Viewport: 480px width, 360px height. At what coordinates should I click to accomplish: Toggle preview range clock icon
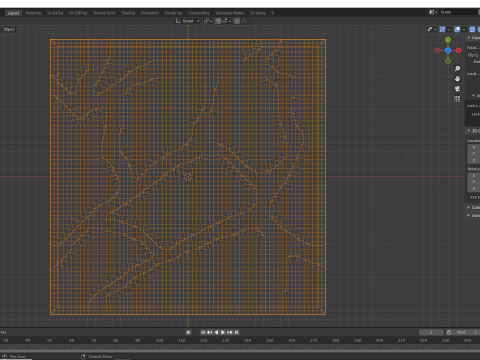click(449, 332)
